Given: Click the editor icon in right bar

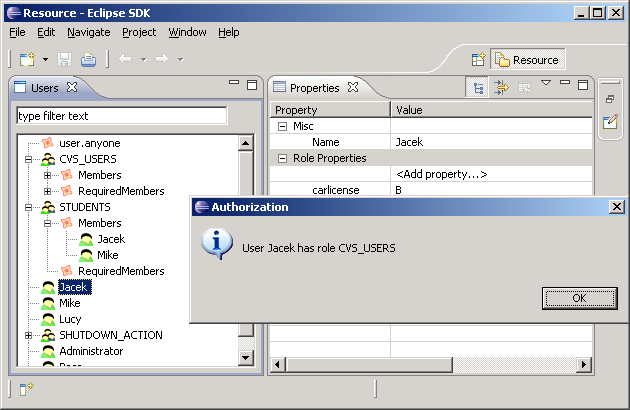Looking at the screenshot, I should click(x=610, y=122).
